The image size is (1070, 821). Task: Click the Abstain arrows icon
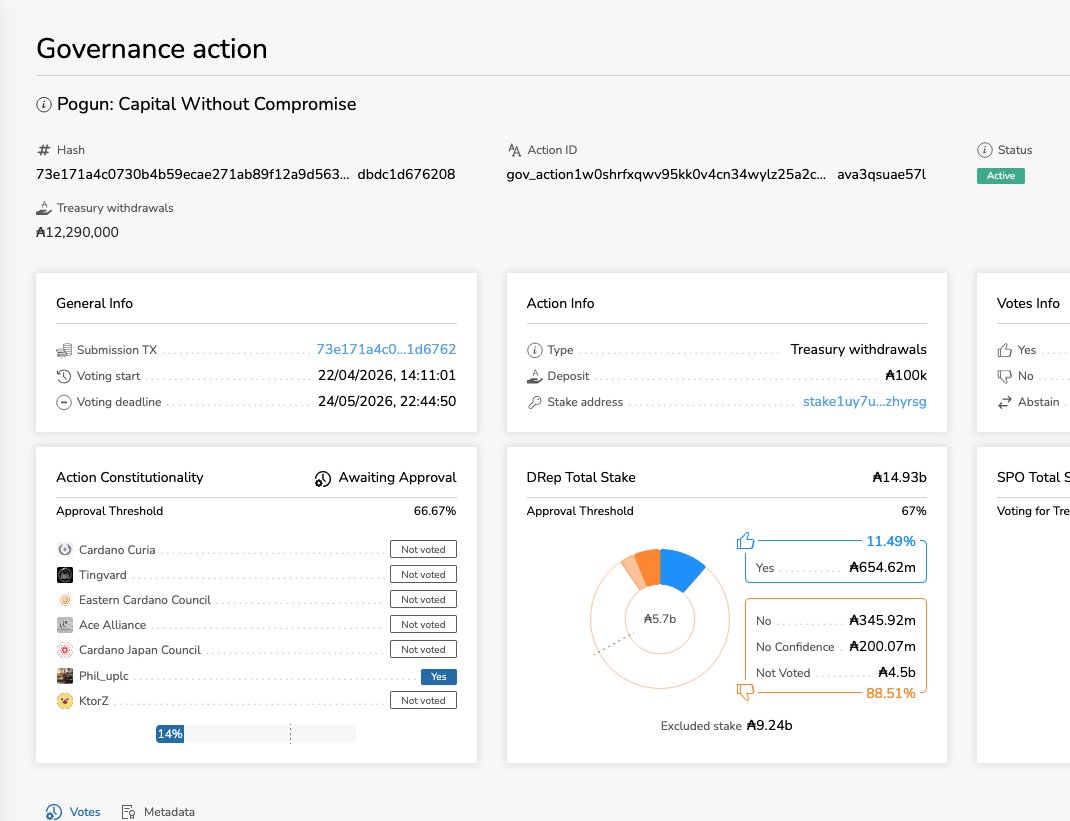pyautogui.click(x=1004, y=402)
